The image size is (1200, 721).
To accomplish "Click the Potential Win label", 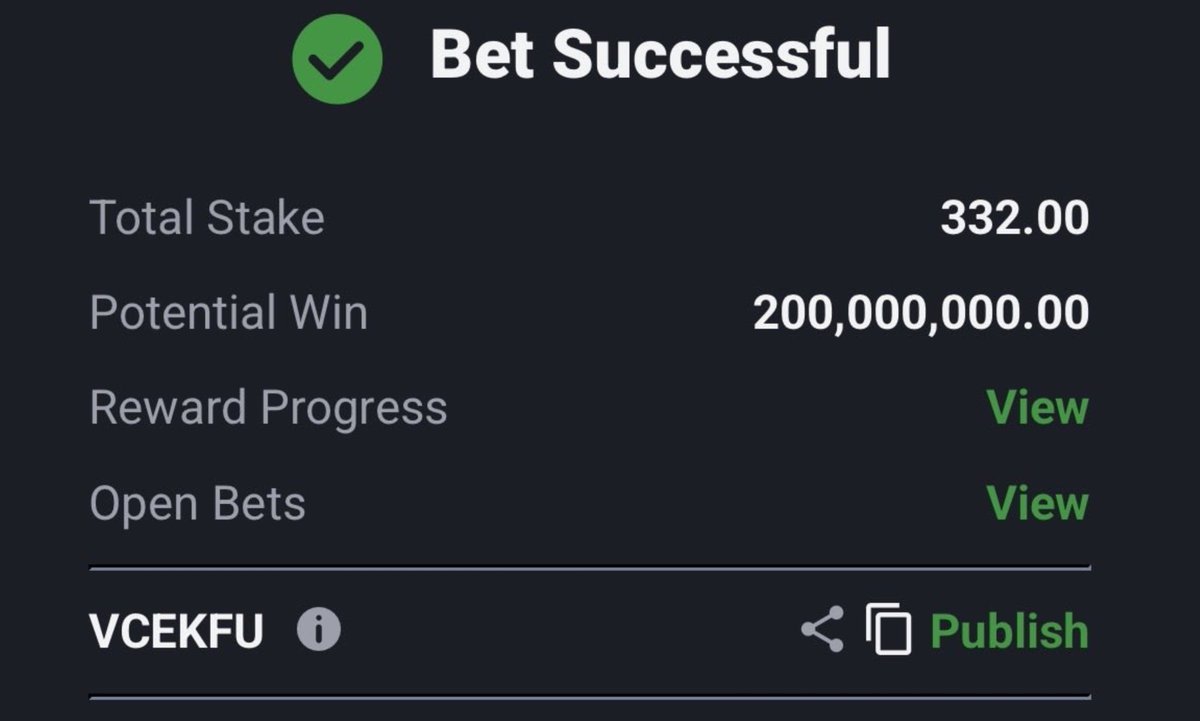I will [x=229, y=312].
